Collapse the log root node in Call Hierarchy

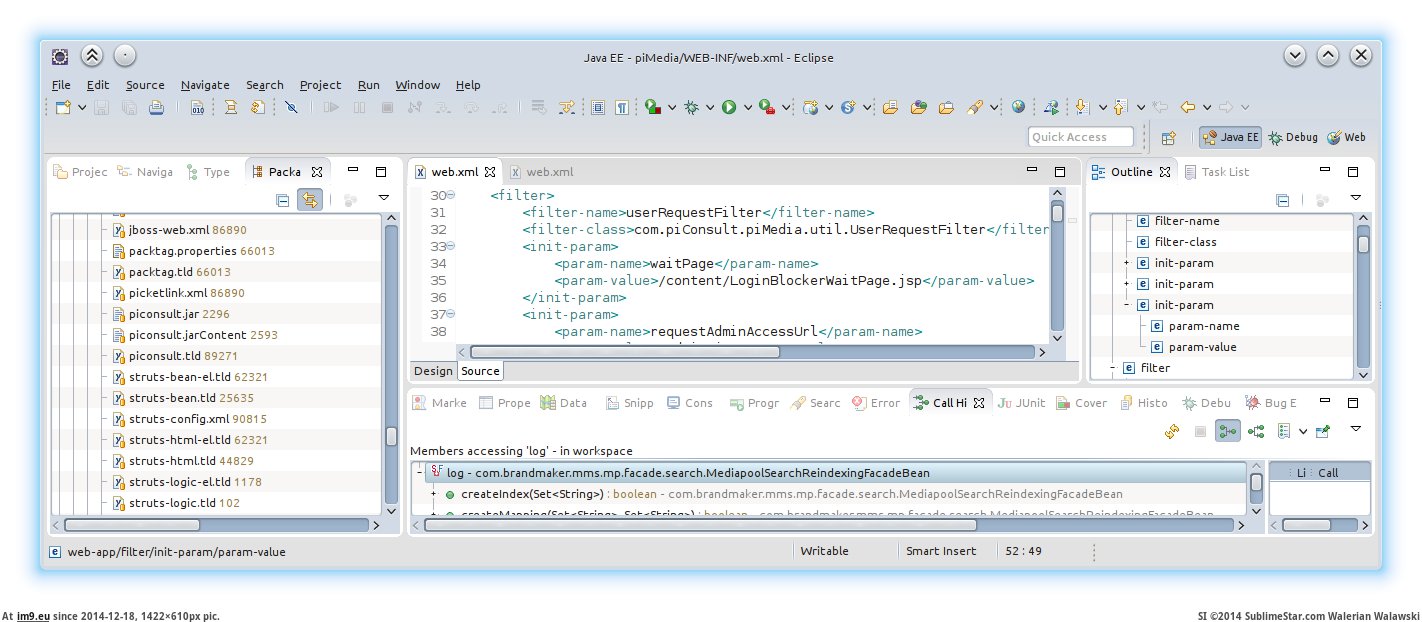coord(417,473)
